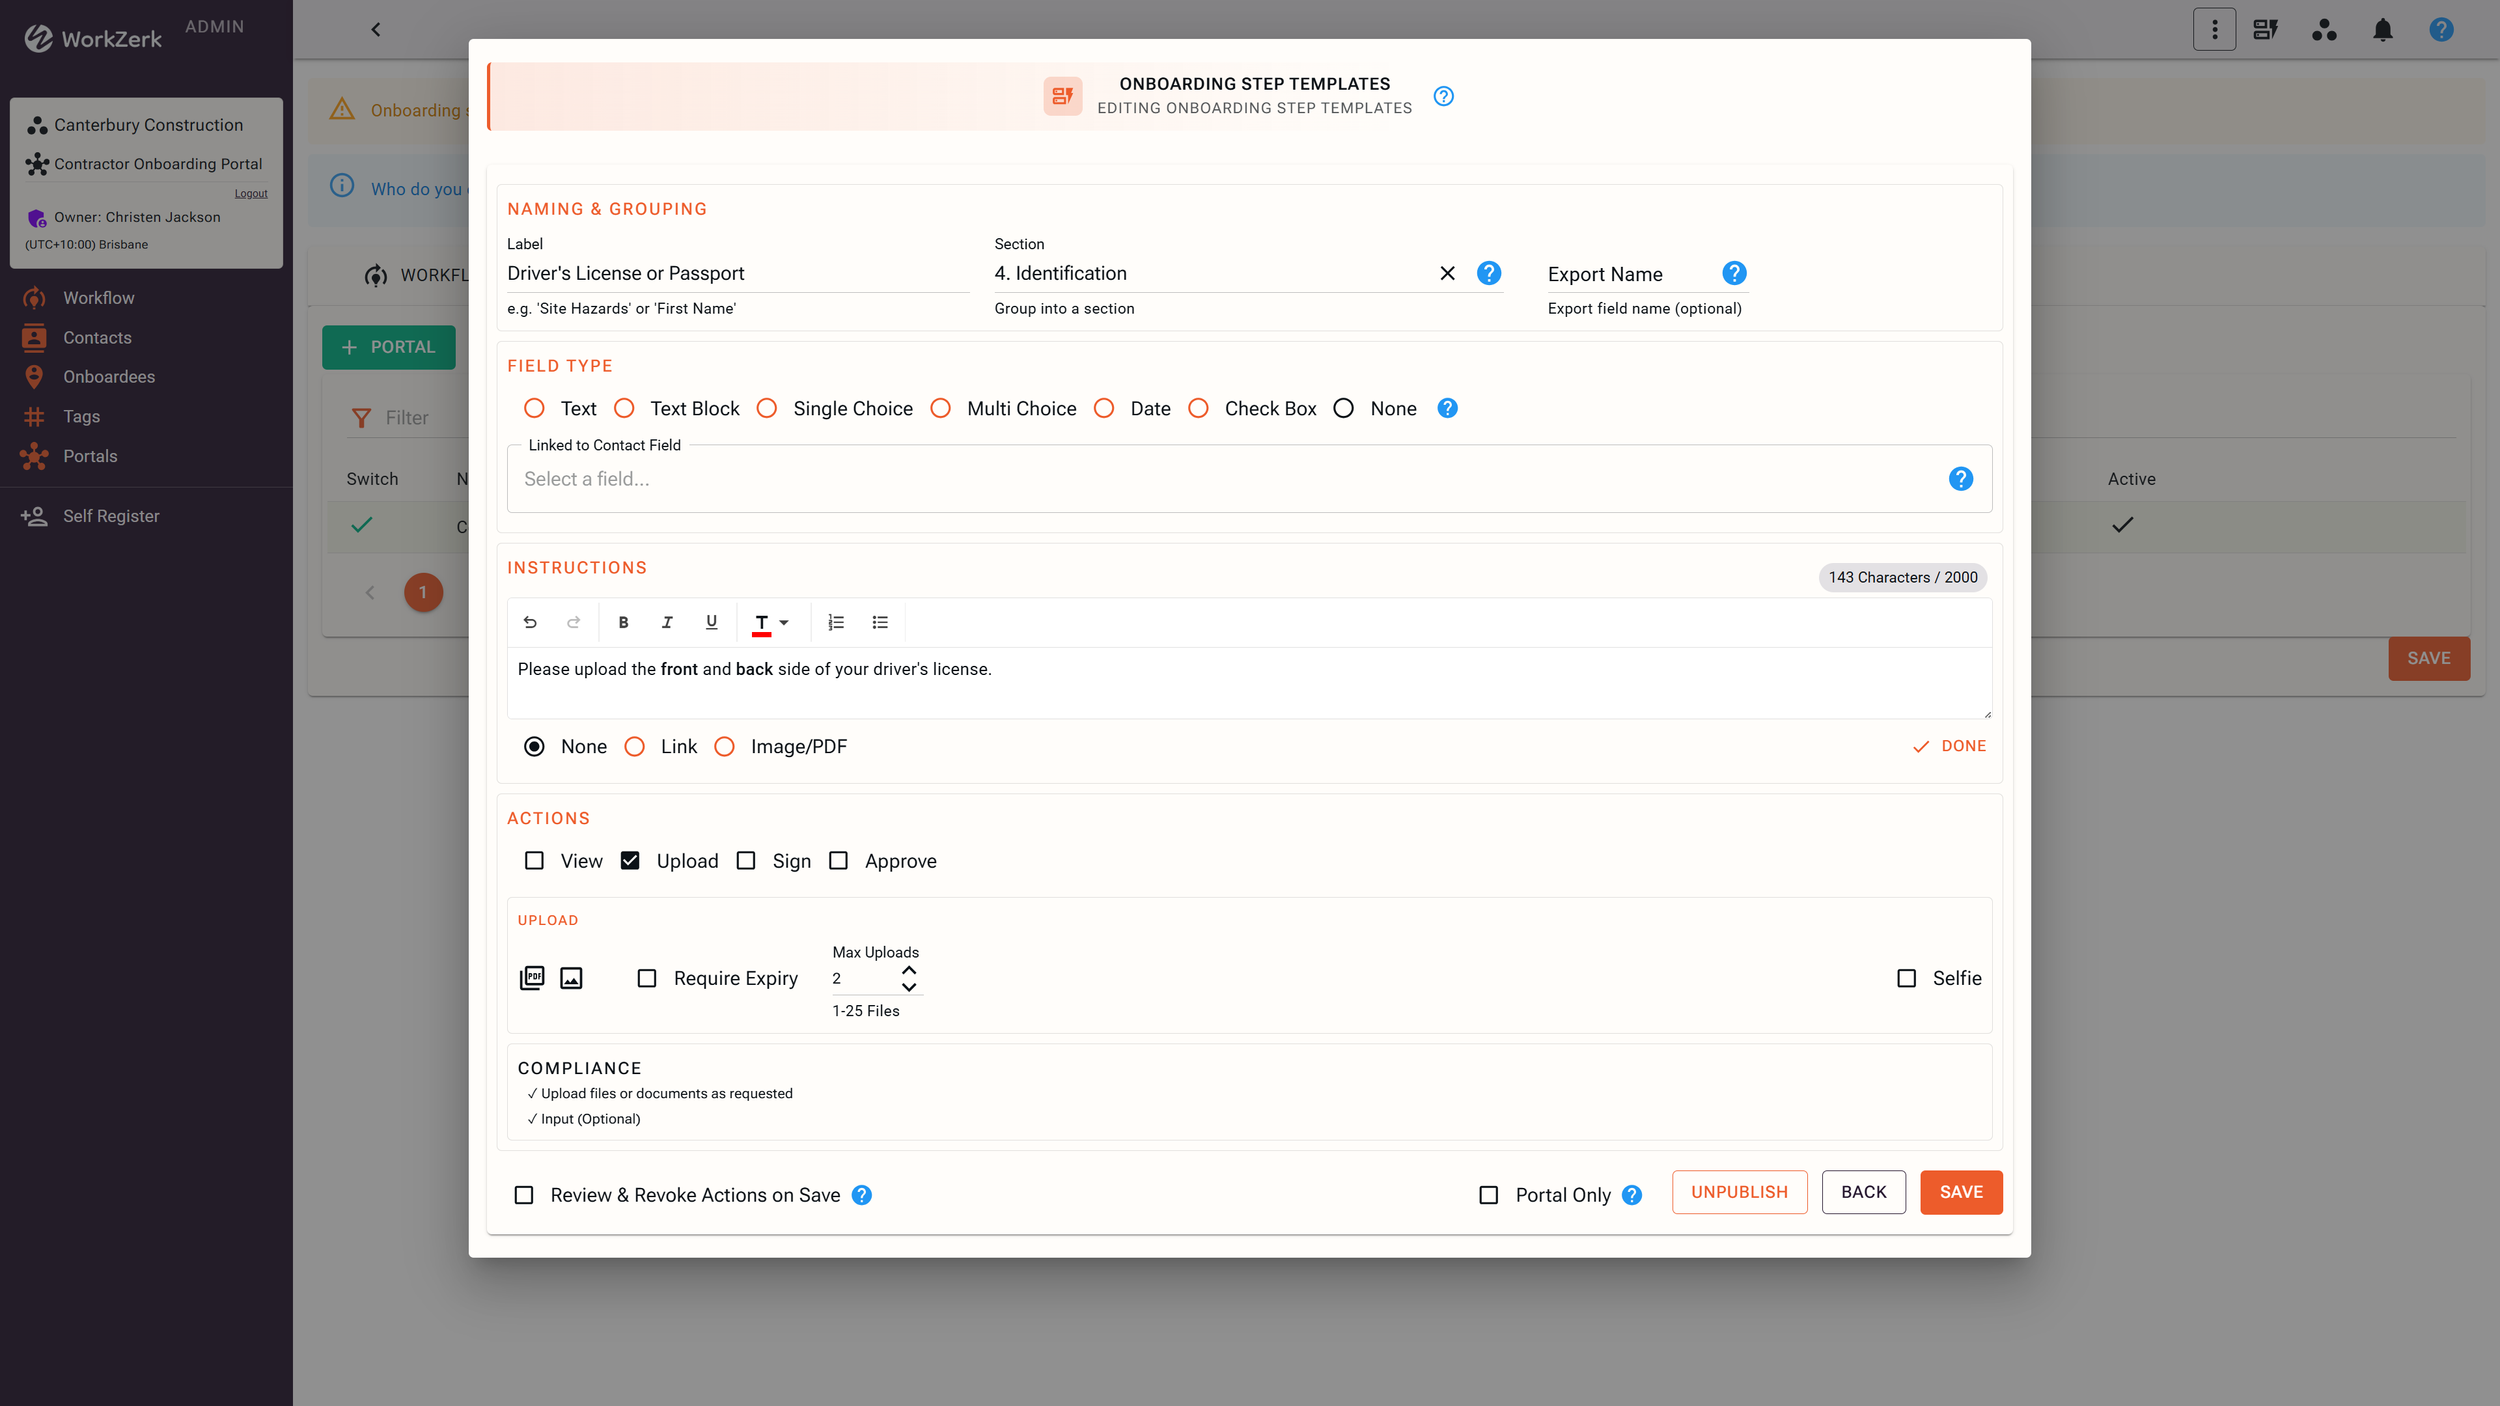Insert a bulleted list in instructions
This screenshot has height=1406, width=2500.
click(880, 622)
